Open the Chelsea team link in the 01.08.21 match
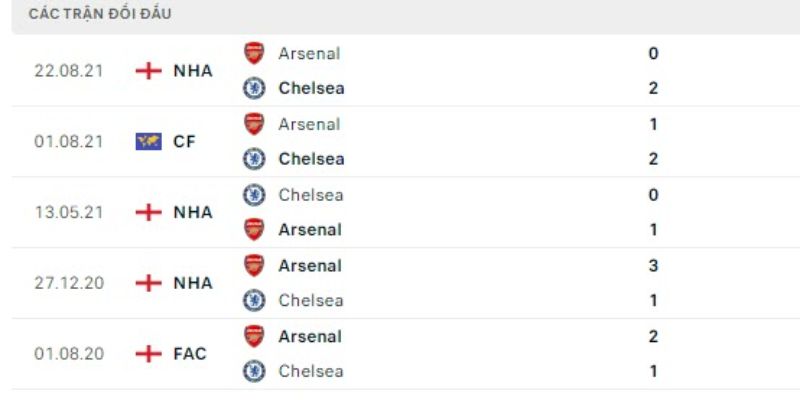Screen dimensions: 800x400 [311, 159]
